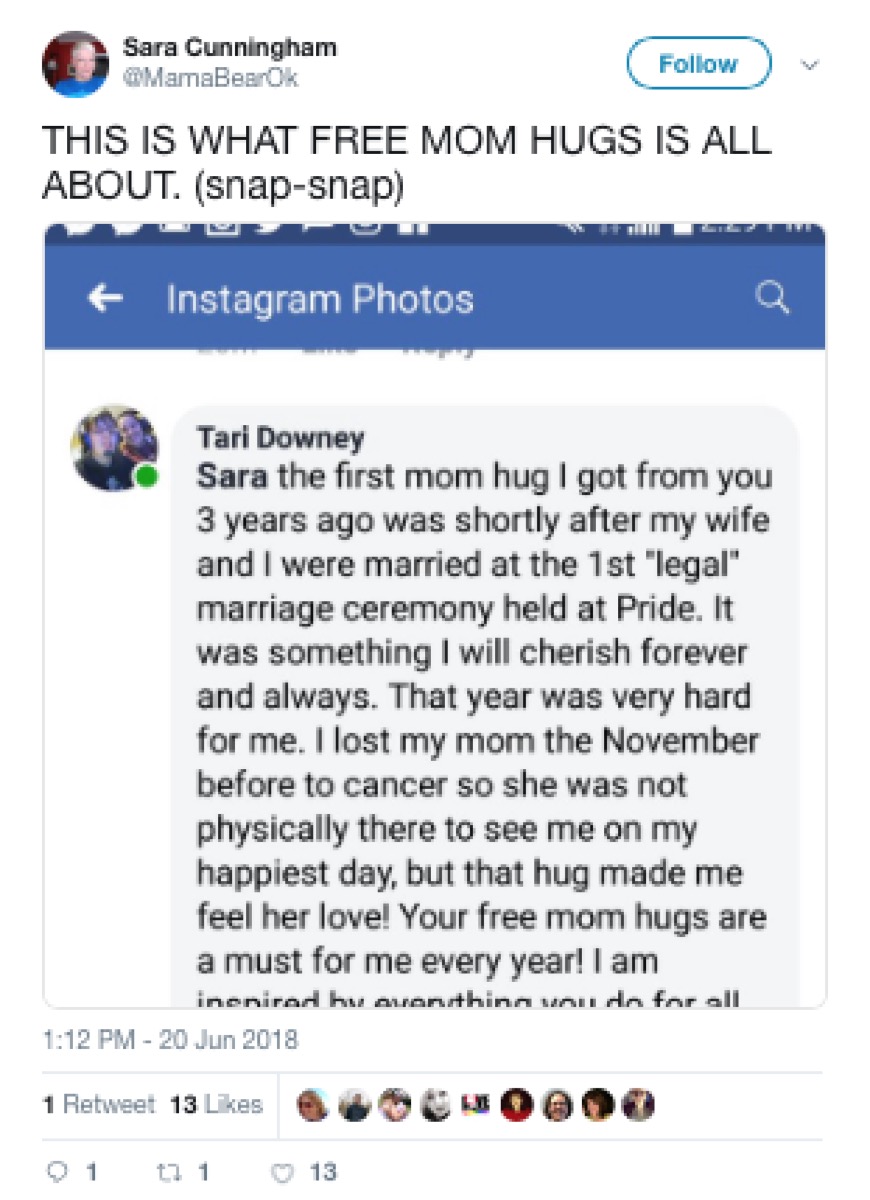Click the last liker avatar in the row

click(x=638, y=1105)
